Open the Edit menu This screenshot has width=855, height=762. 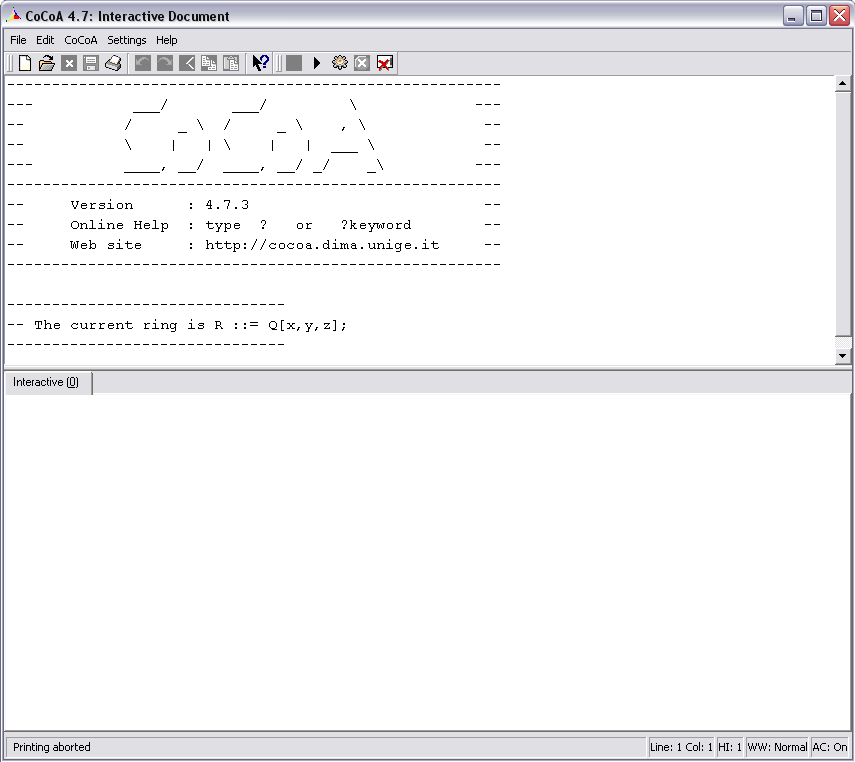point(45,40)
